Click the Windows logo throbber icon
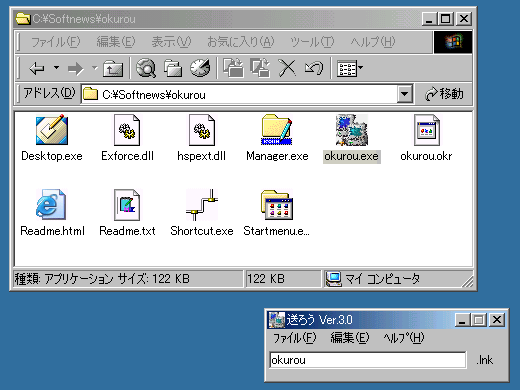 coord(453,42)
